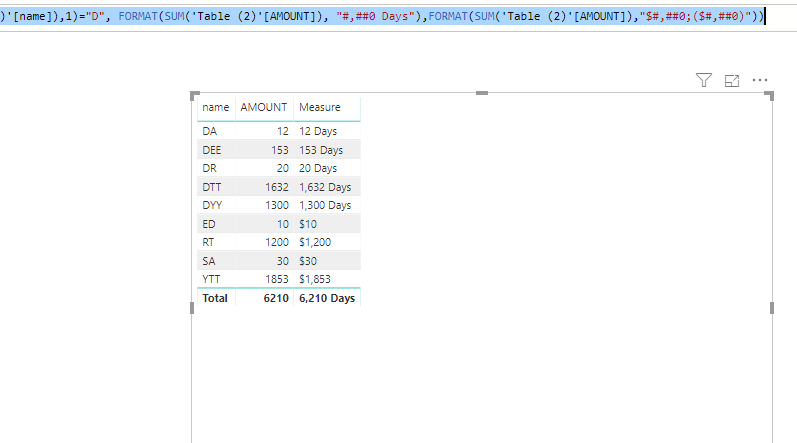Viewport: 797px width, 443px height.
Task: Click the $30 measure cell
Action: pyautogui.click(x=308, y=261)
